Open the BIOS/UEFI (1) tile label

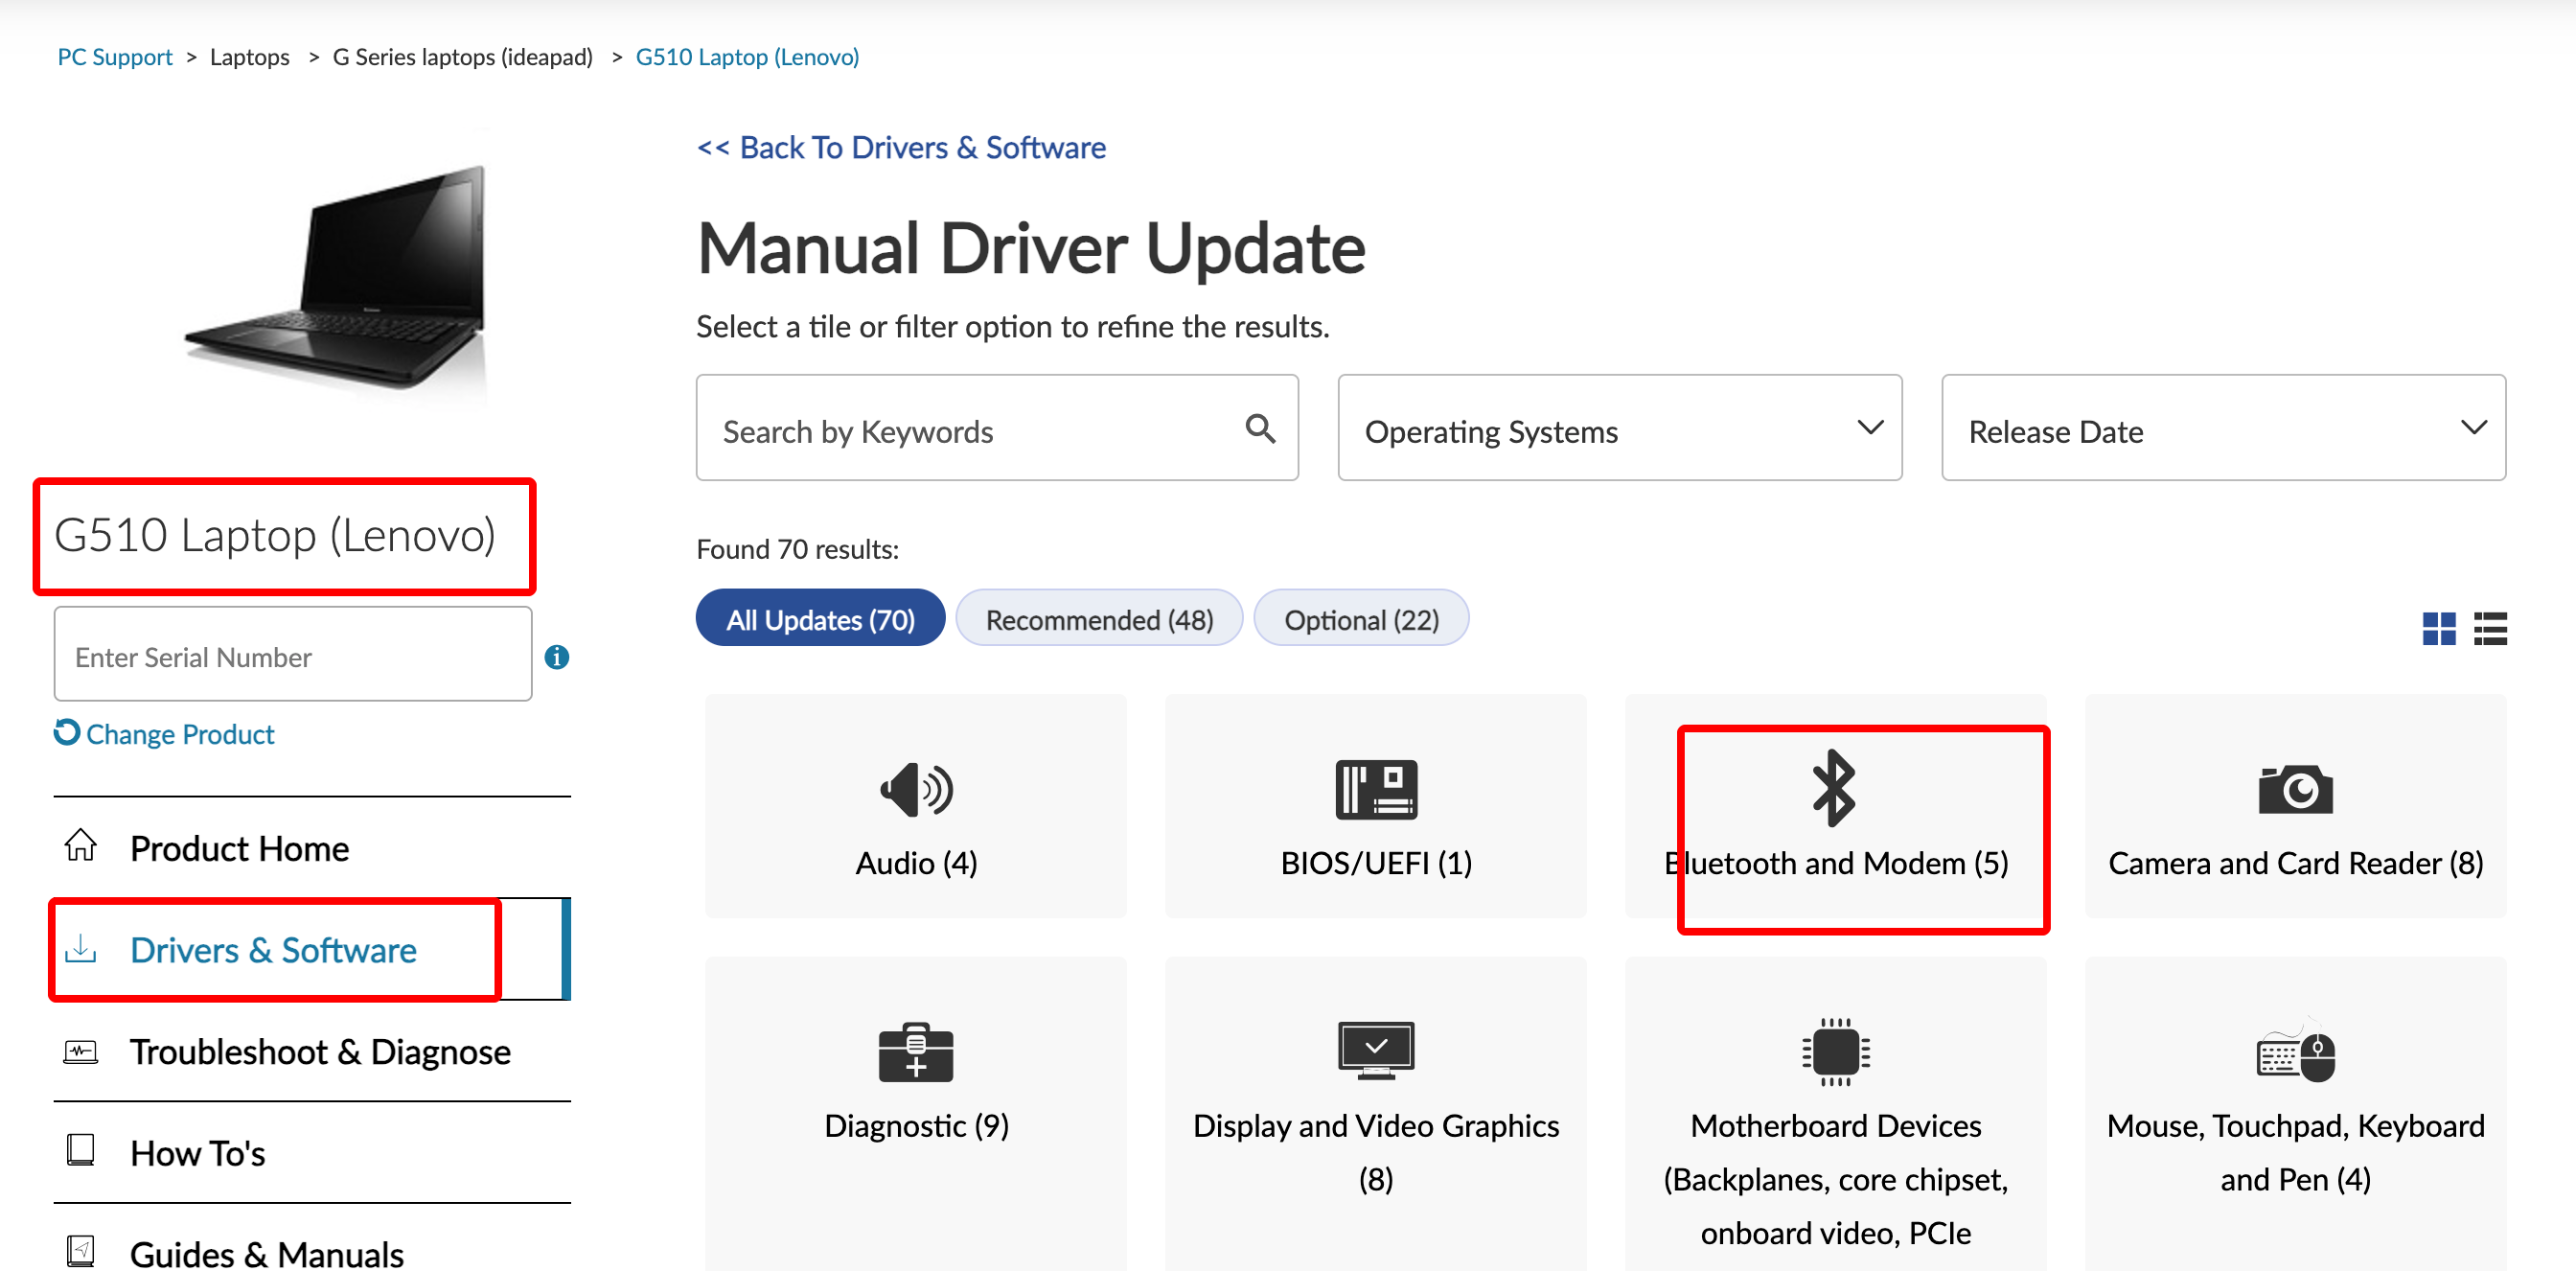(1376, 863)
